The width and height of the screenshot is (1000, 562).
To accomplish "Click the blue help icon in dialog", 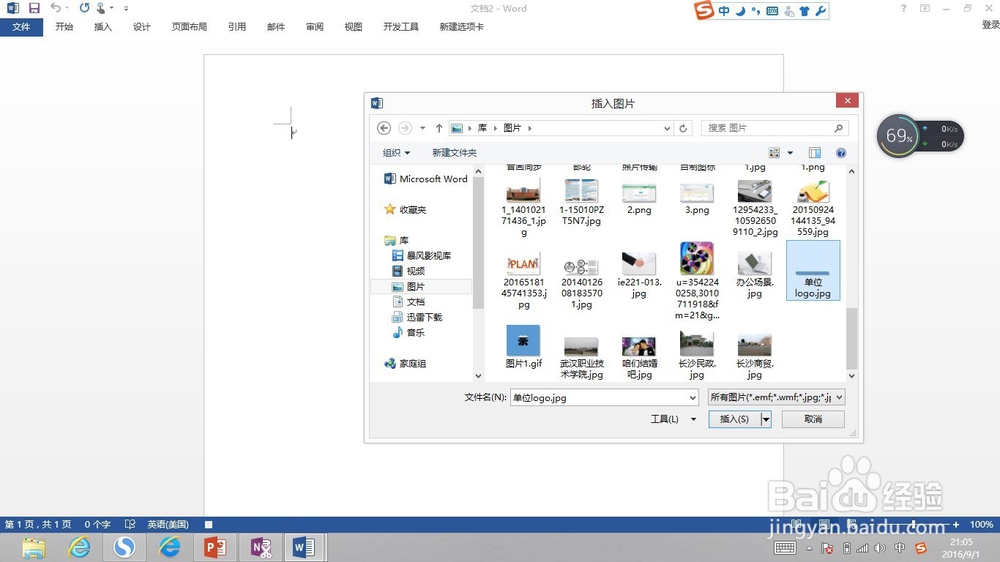I will [x=841, y=153].
